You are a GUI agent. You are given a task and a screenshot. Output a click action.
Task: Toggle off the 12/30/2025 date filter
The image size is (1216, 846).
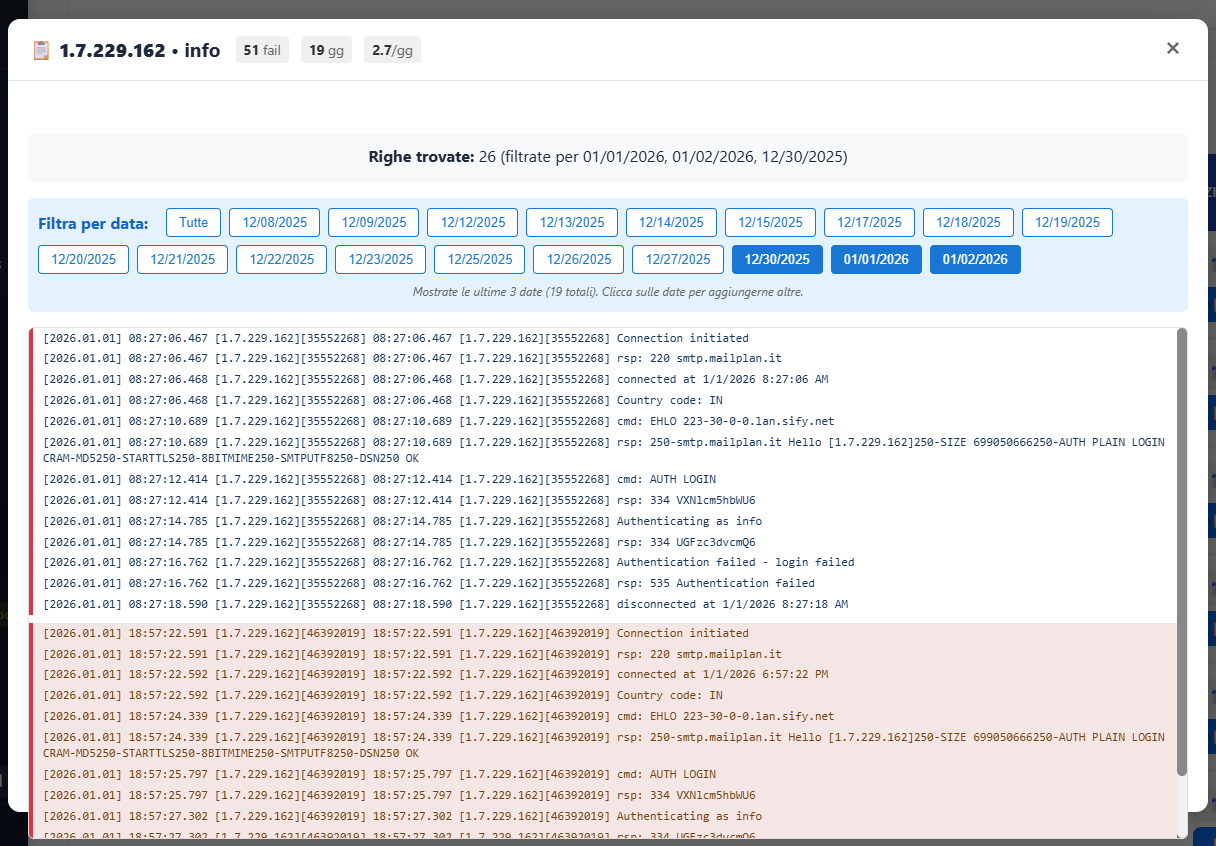point(777,259)
